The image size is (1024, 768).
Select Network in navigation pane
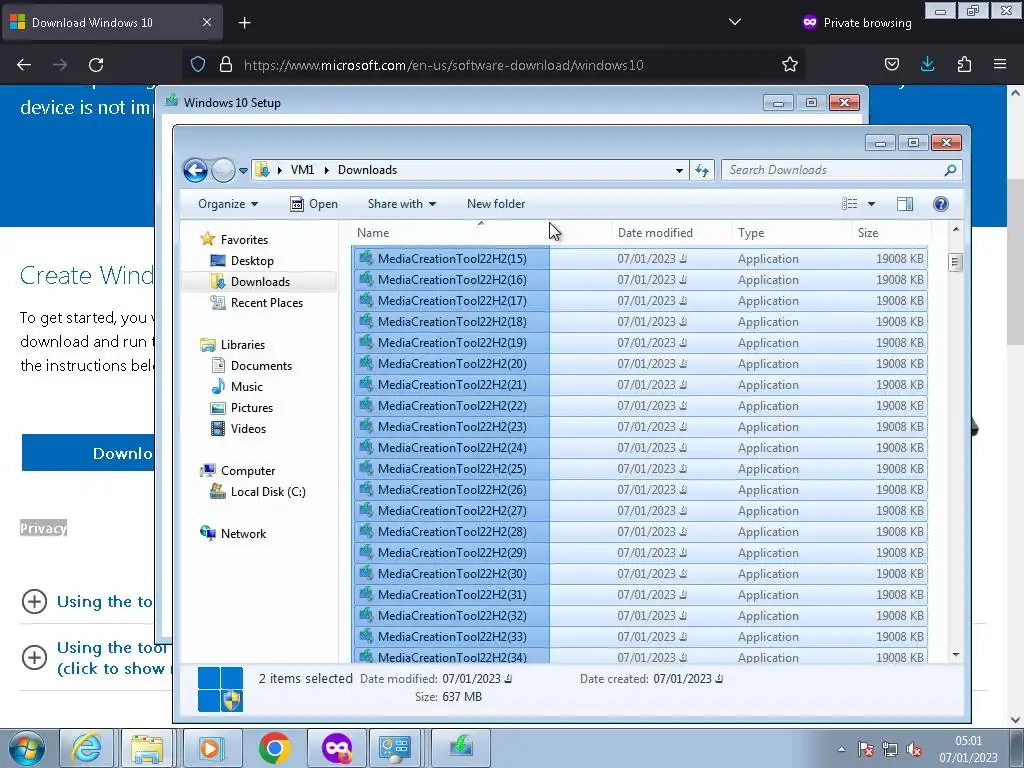pyautogui.click(x=243, y=534)
